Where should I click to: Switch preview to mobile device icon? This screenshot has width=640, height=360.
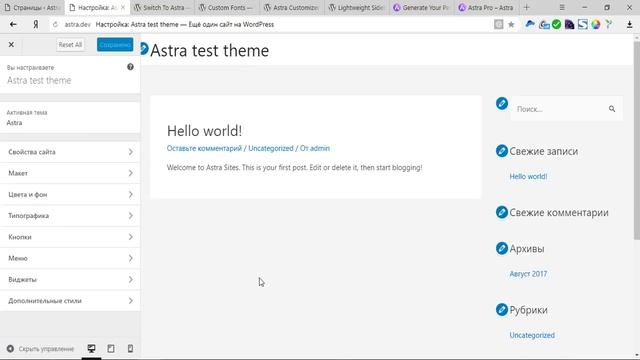(130, 349)
